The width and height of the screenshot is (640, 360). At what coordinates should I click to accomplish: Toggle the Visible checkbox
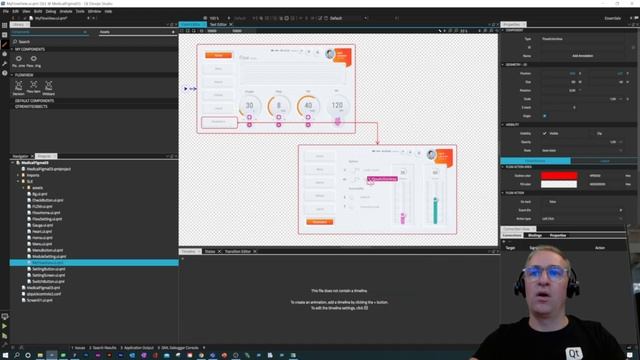(544, 133)
